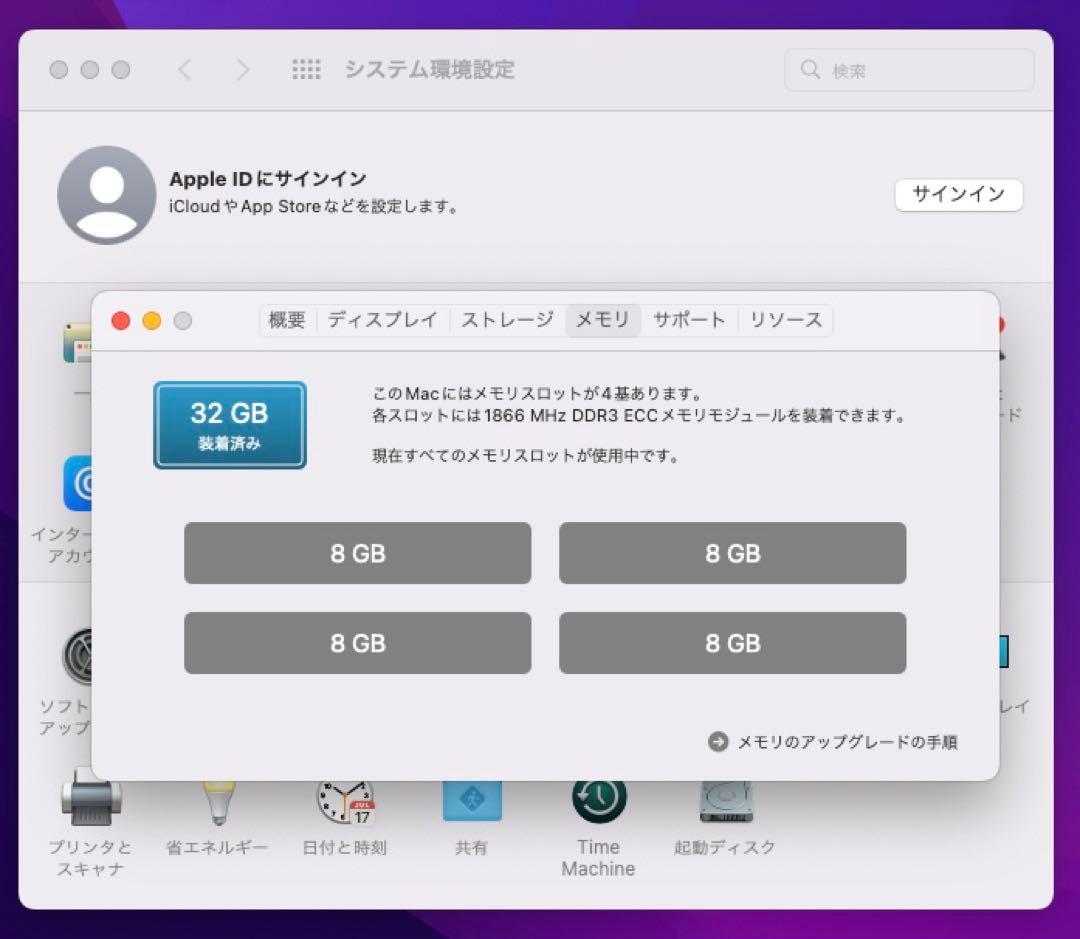The width and height of the screenshot is (1080, 939).
Task: Click the サインイン button
Action: click(958, 195)
